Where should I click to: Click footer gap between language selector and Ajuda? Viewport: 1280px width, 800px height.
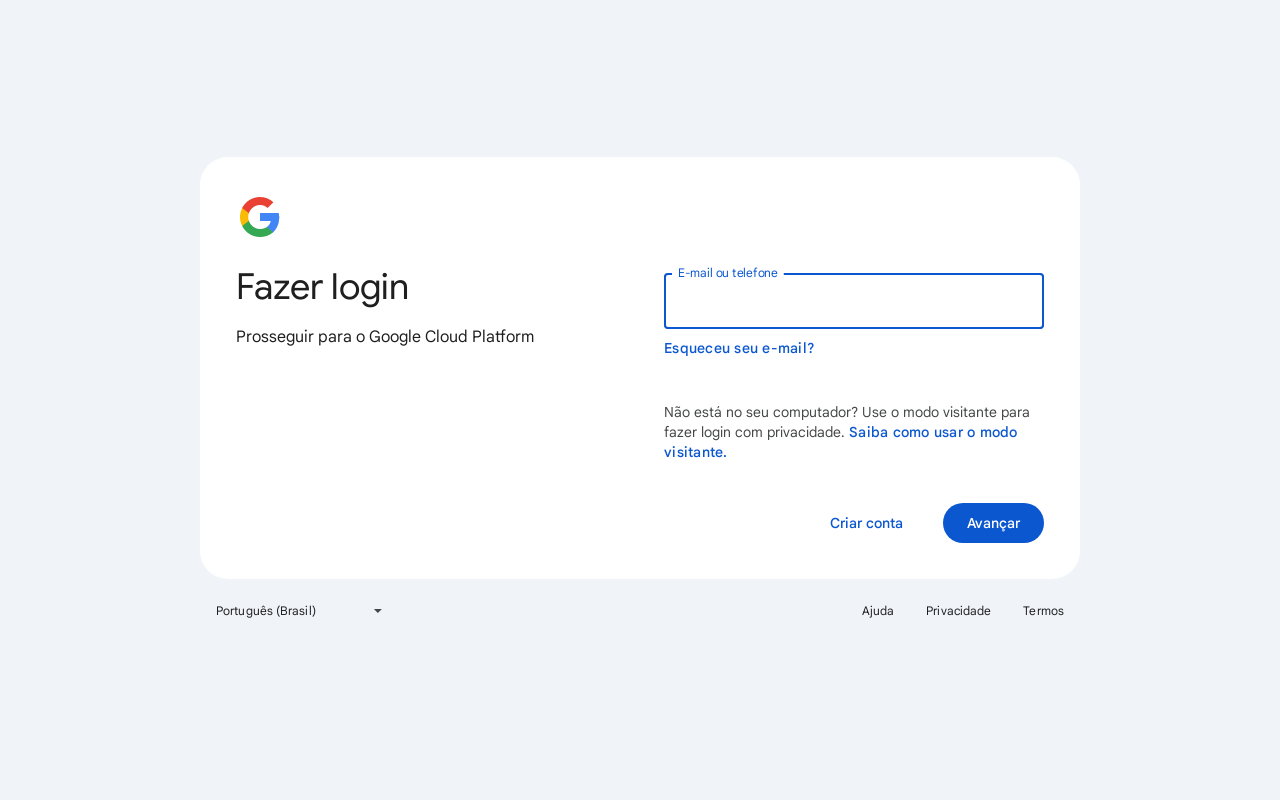620,611
